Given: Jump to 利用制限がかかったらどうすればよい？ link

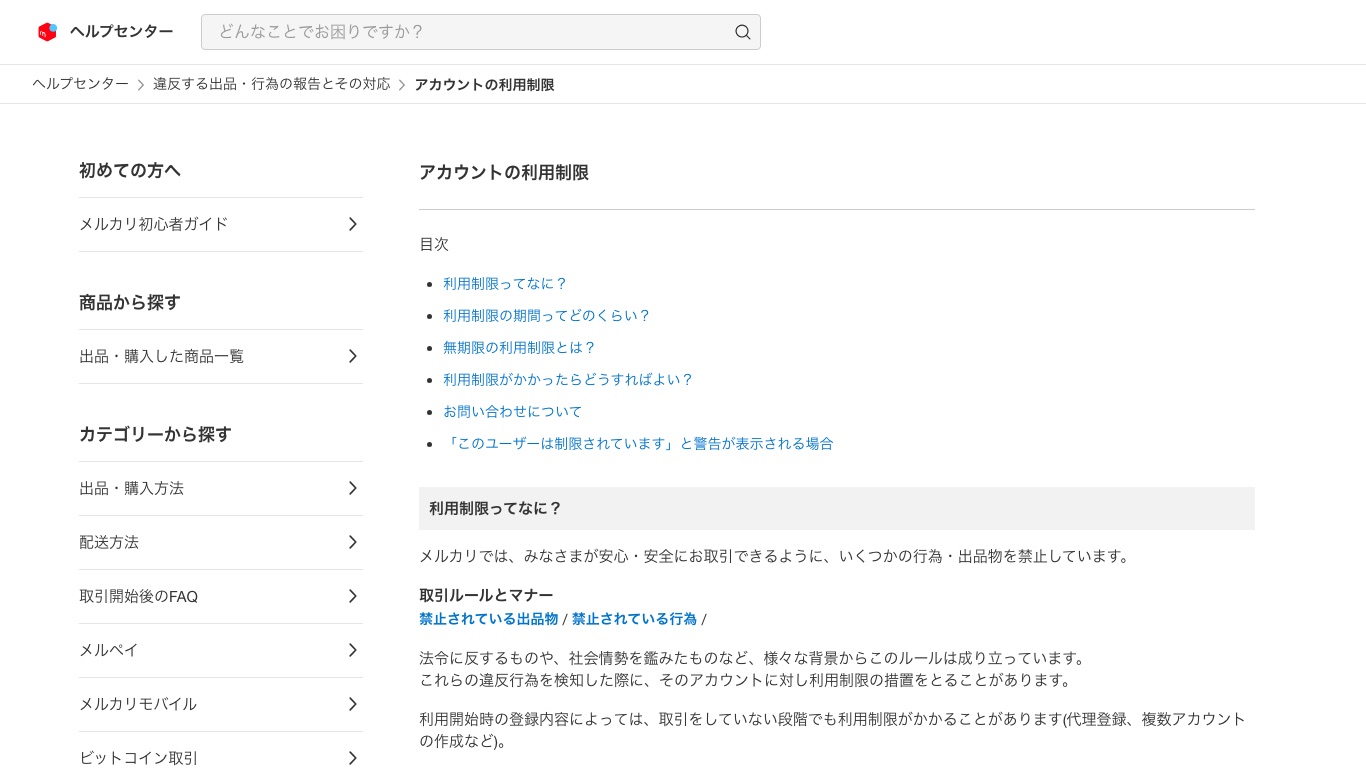Looking at the screenshot, I should tap(568, 380).
